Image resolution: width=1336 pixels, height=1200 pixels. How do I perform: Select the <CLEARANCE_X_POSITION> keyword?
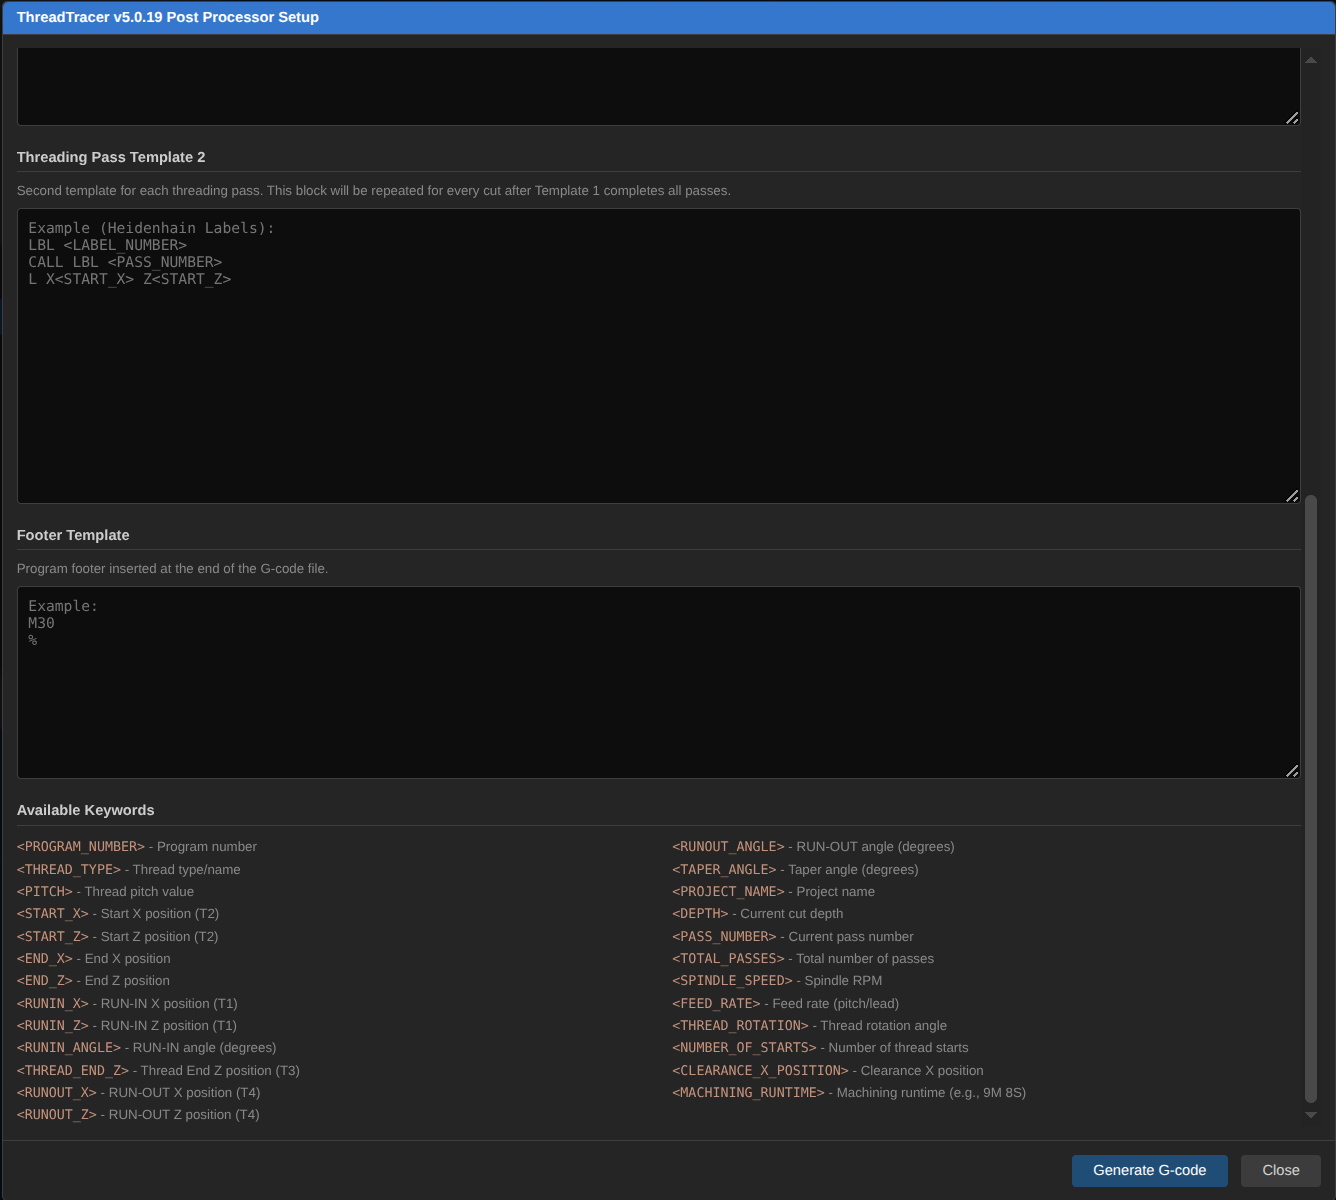[x=761, y=1071]
